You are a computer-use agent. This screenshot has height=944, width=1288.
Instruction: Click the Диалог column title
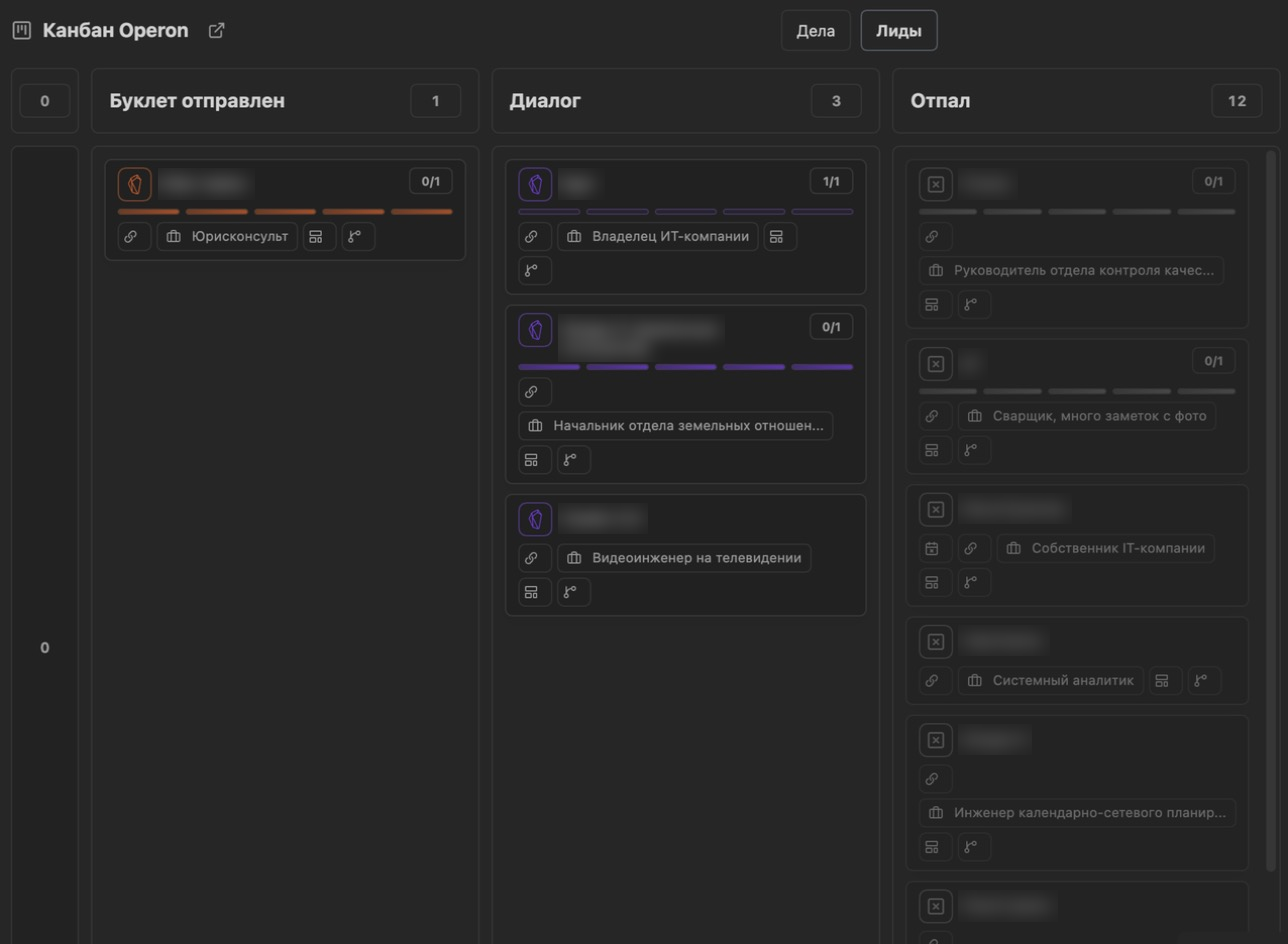tap(545, 101)
